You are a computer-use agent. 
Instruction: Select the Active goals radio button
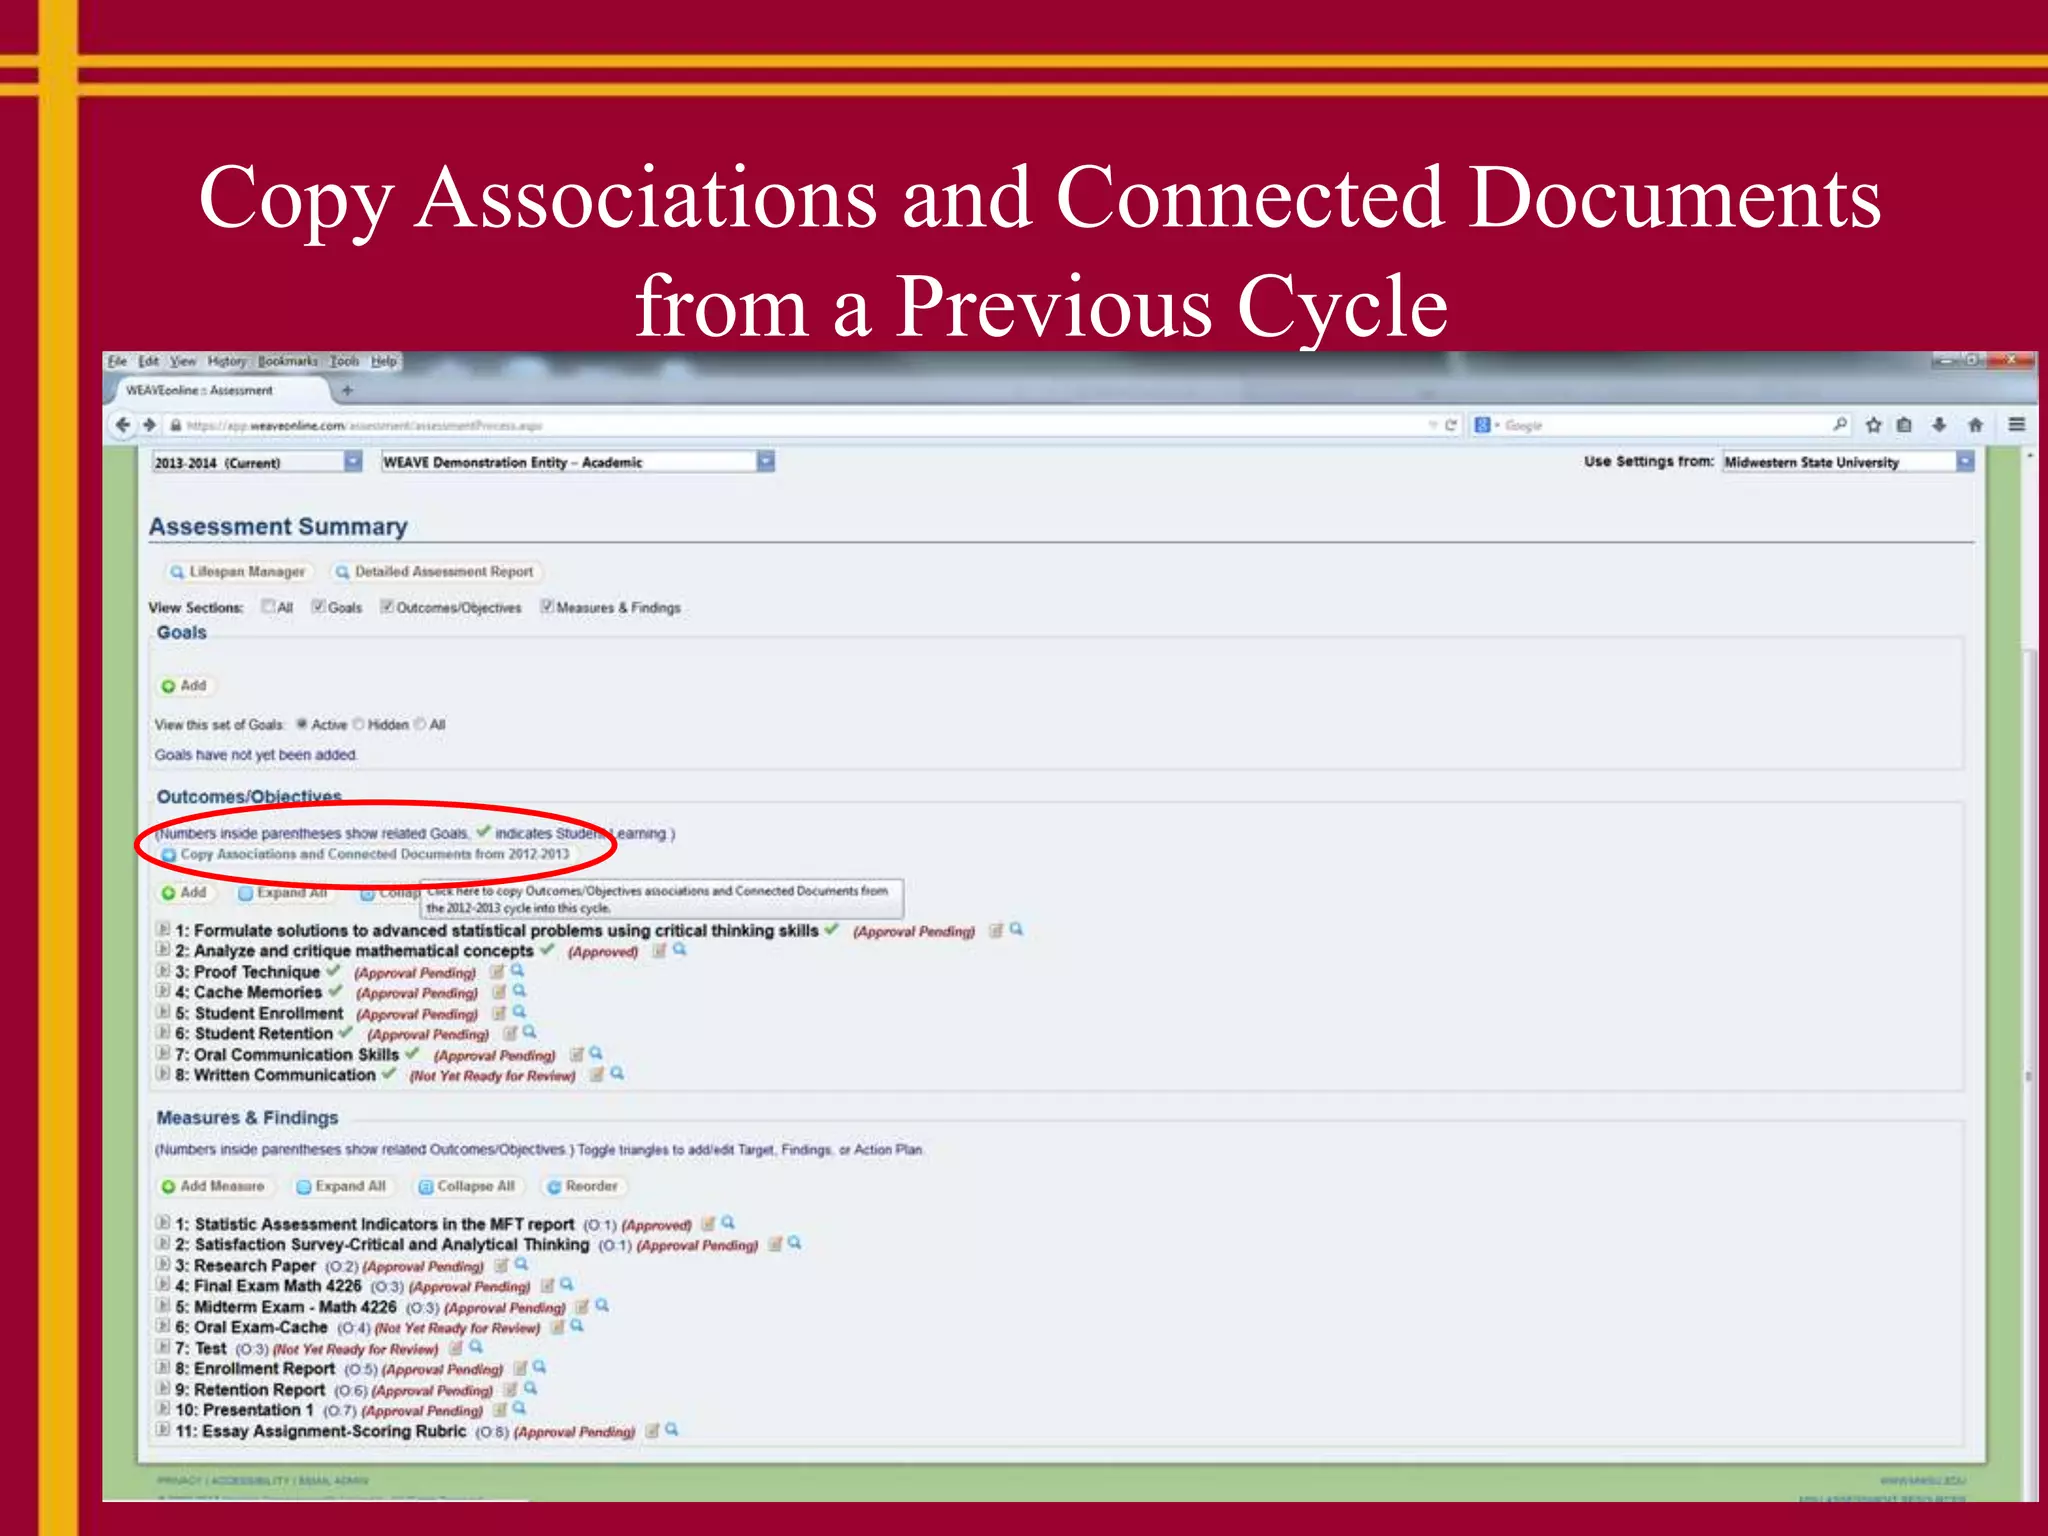coord(301,724)
